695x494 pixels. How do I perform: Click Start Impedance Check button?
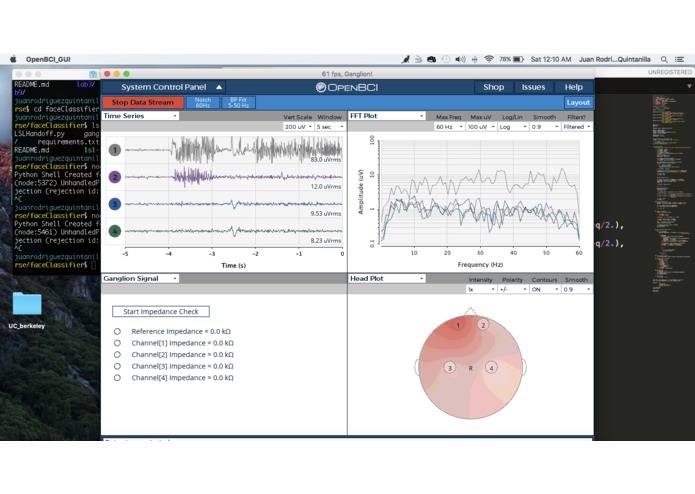click(x=161, y=311)
